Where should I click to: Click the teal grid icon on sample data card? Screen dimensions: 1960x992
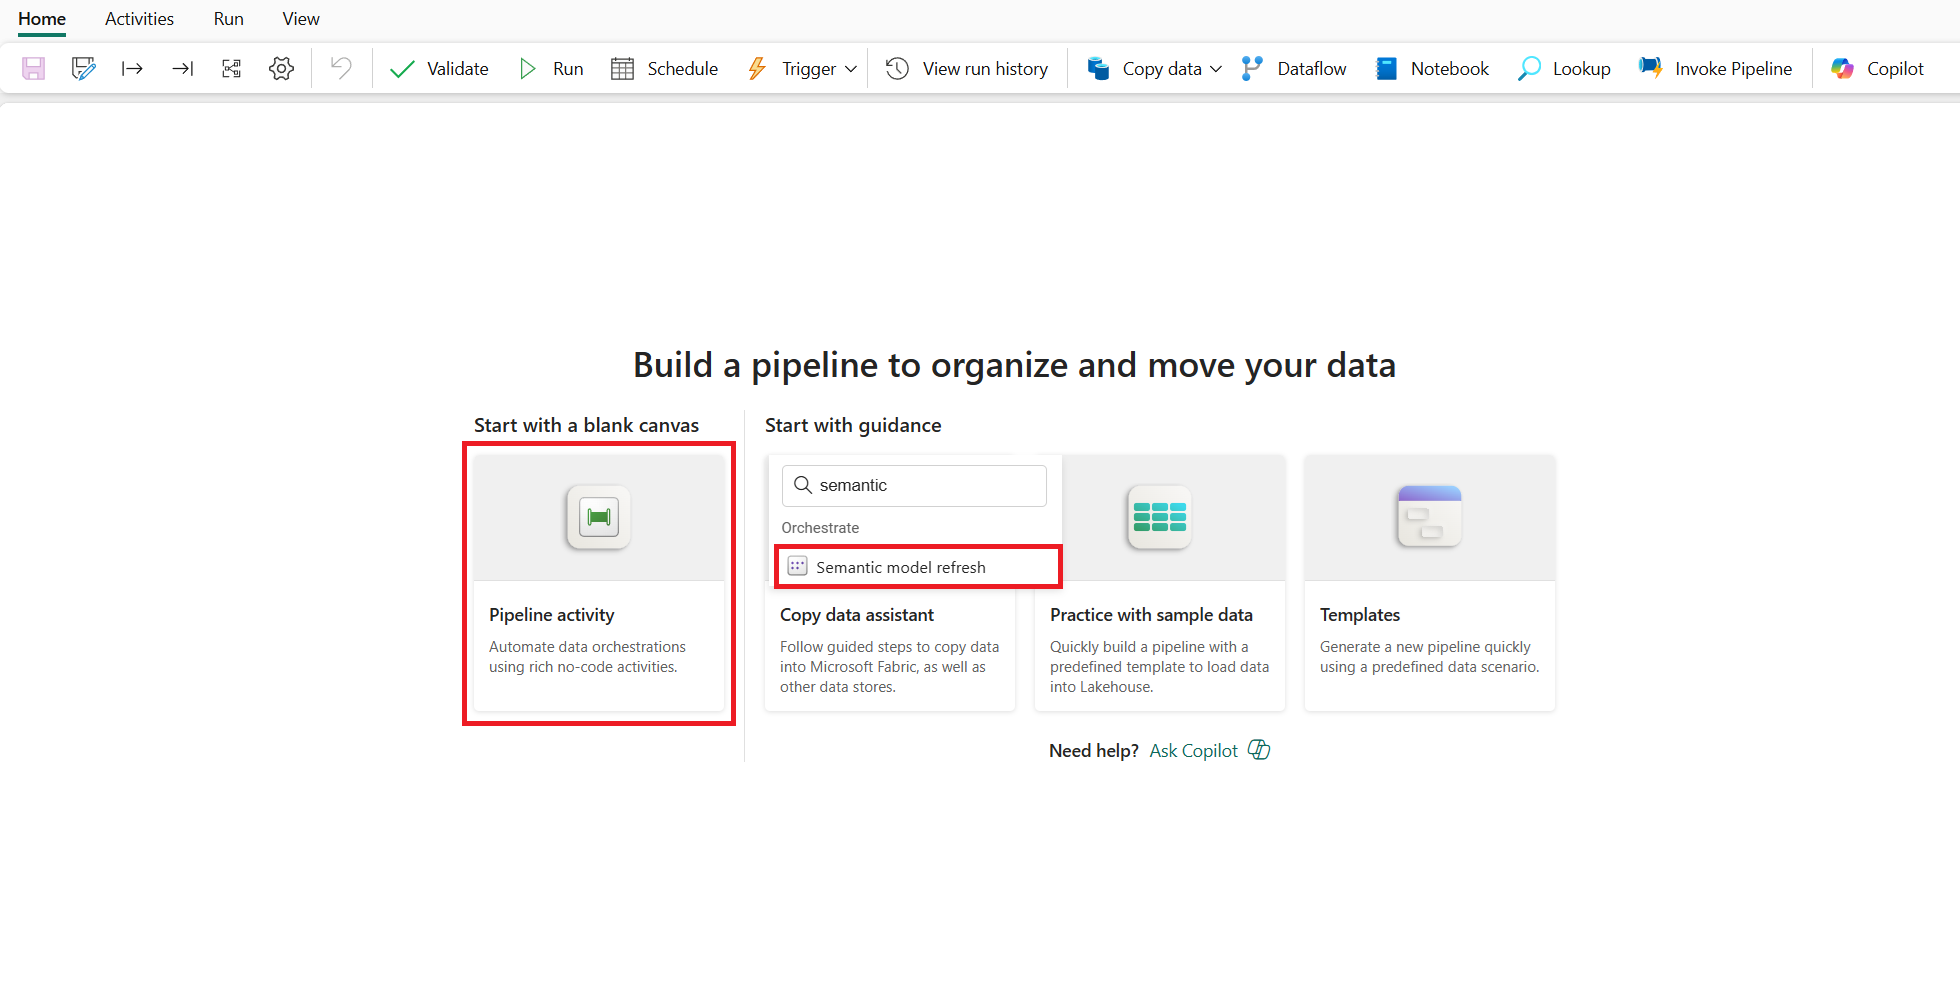click(x=1159, y=517)
